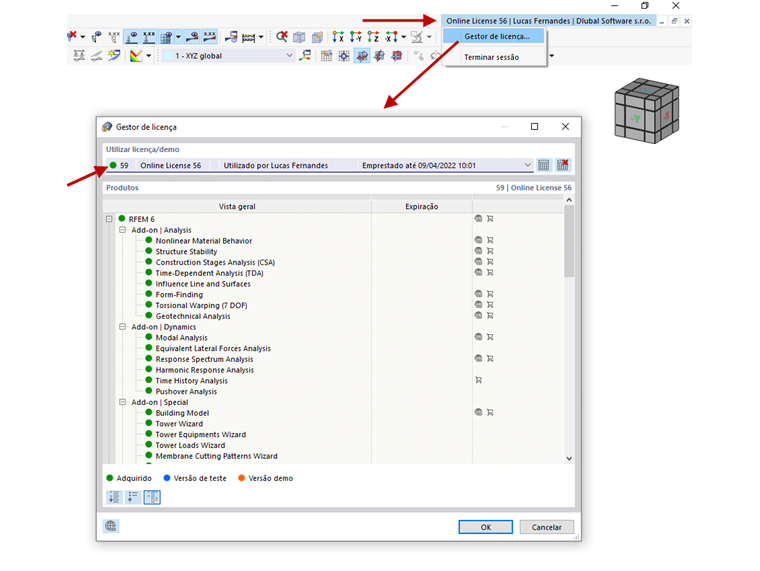
Task: Click the view in X direction icon
Action: 338,36
